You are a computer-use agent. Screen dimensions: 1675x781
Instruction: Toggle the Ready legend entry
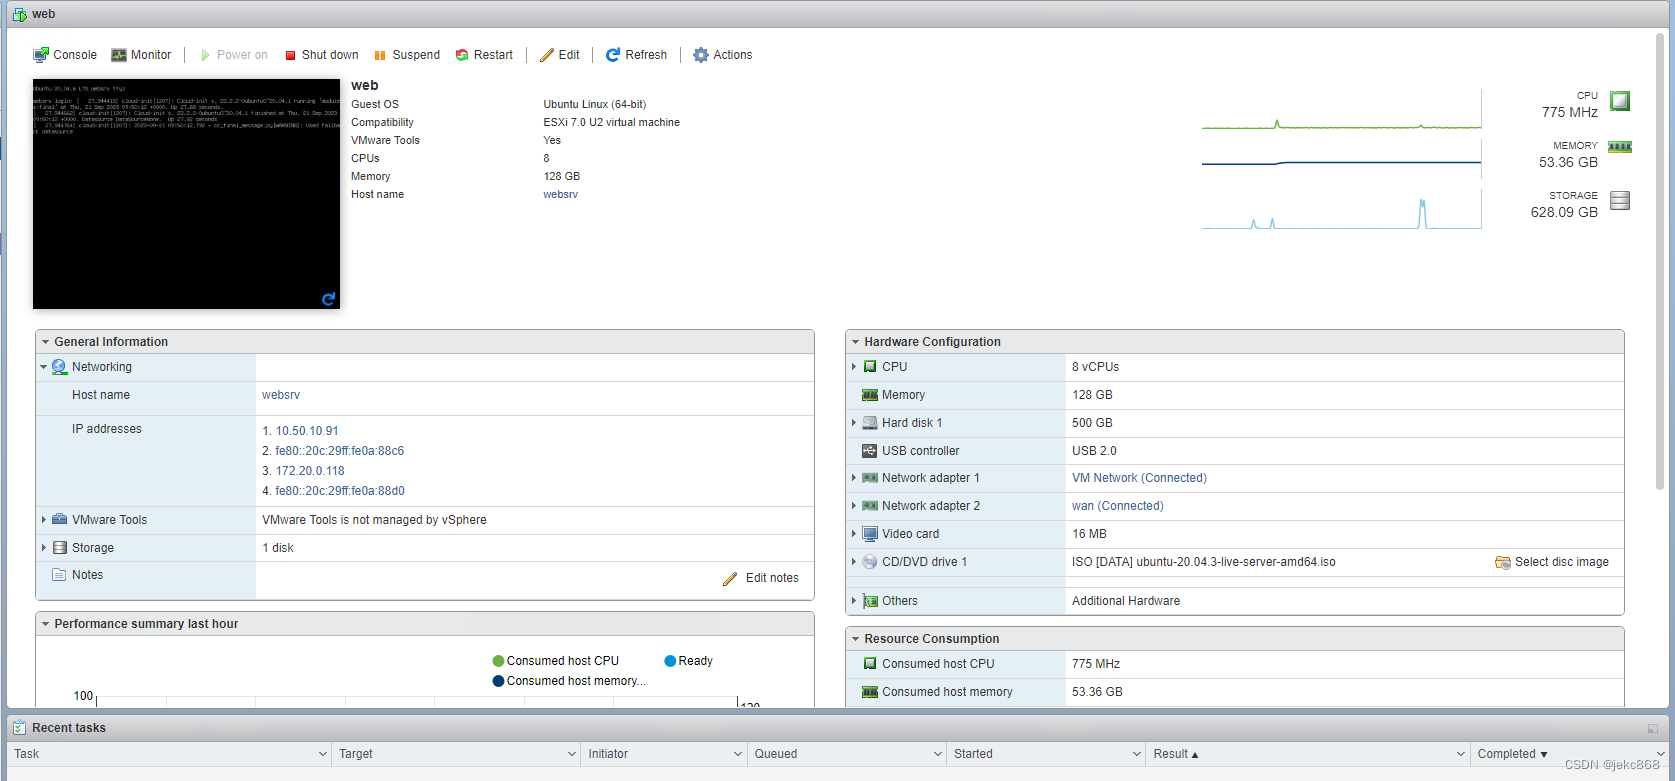pyautogui.click(x=689, y=661)
